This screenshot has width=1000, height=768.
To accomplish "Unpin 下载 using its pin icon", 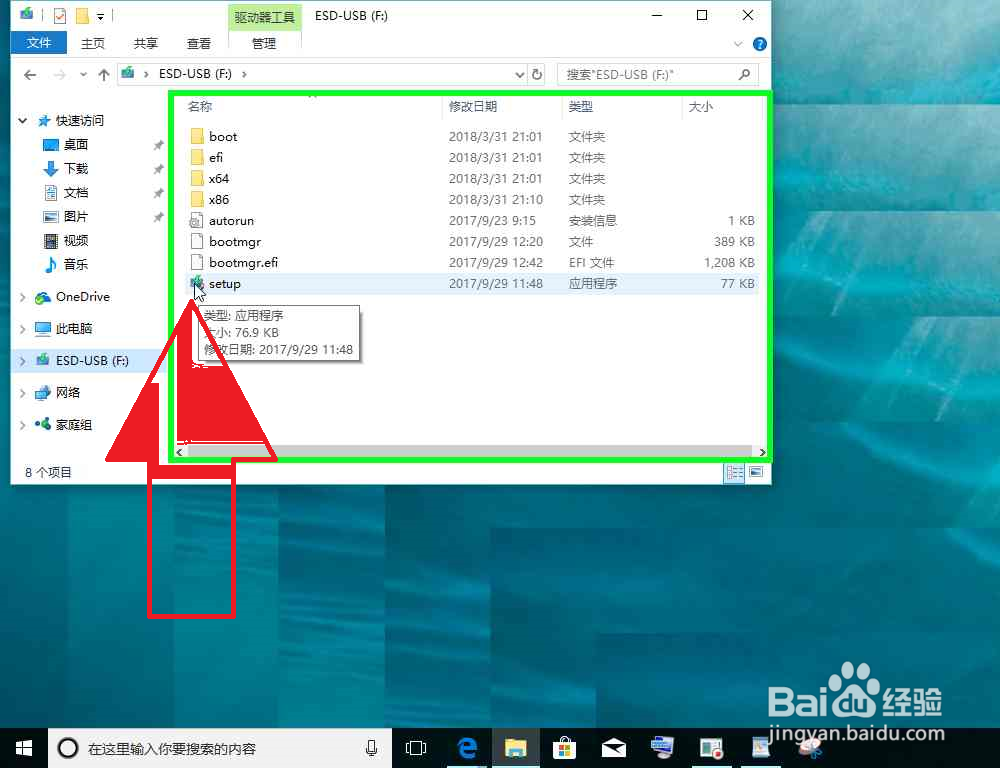I will pos(157,168).
